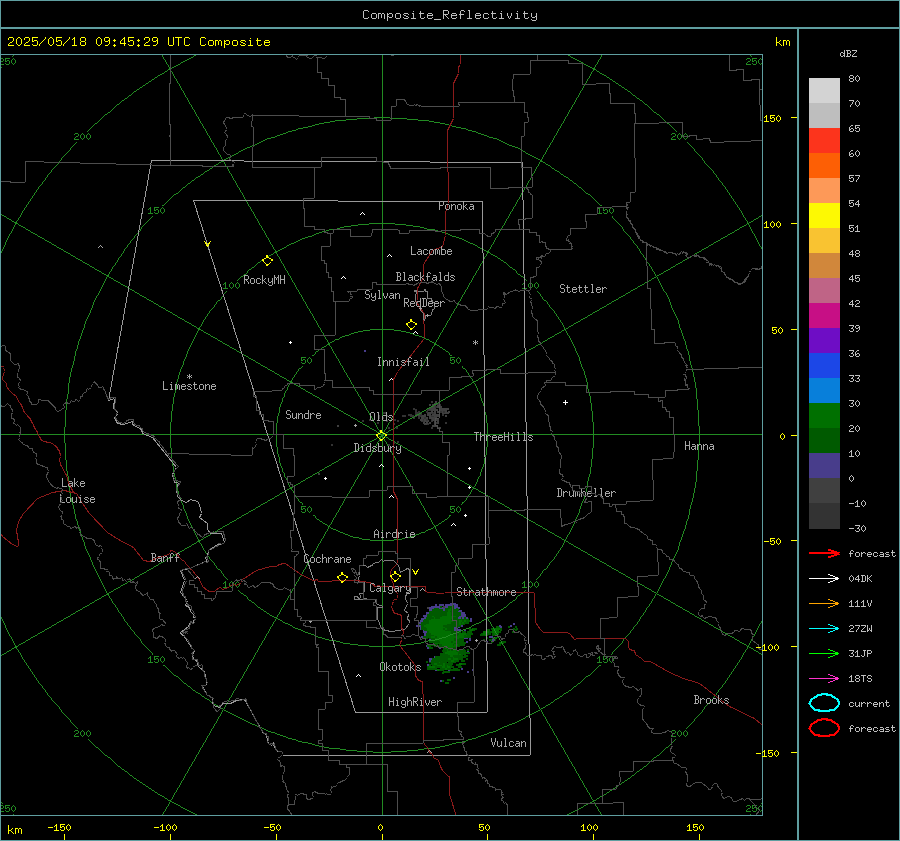Screen dimensions: 900x841
Task: Click the Vulcan label
Action: click(x=508, y=743)
